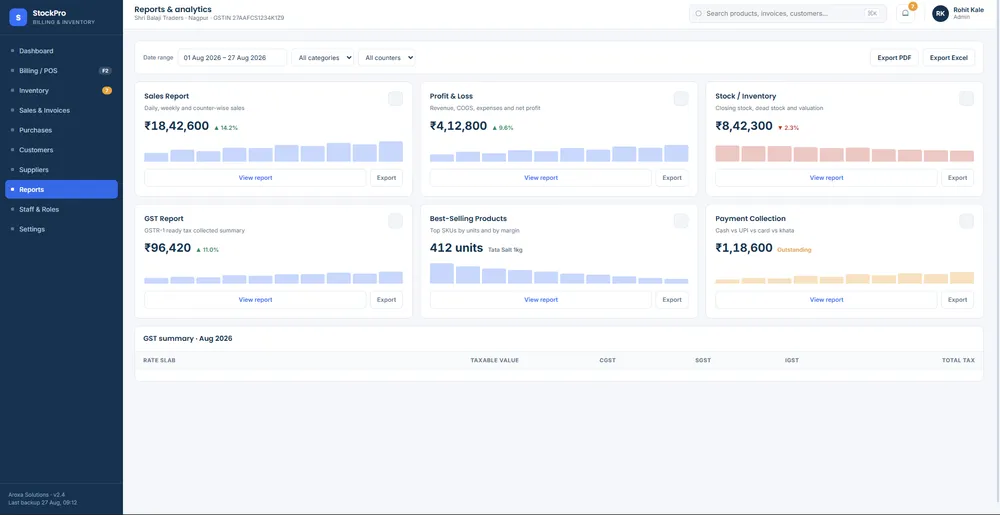Click the 412 units value
The height and width of the screenshot is (515, 1000).
point(457,248)
